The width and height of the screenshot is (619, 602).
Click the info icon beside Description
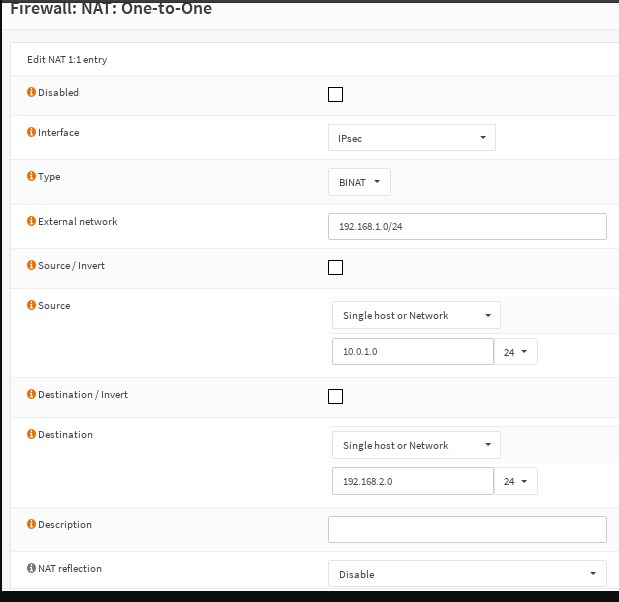click(x=31, y=525)
